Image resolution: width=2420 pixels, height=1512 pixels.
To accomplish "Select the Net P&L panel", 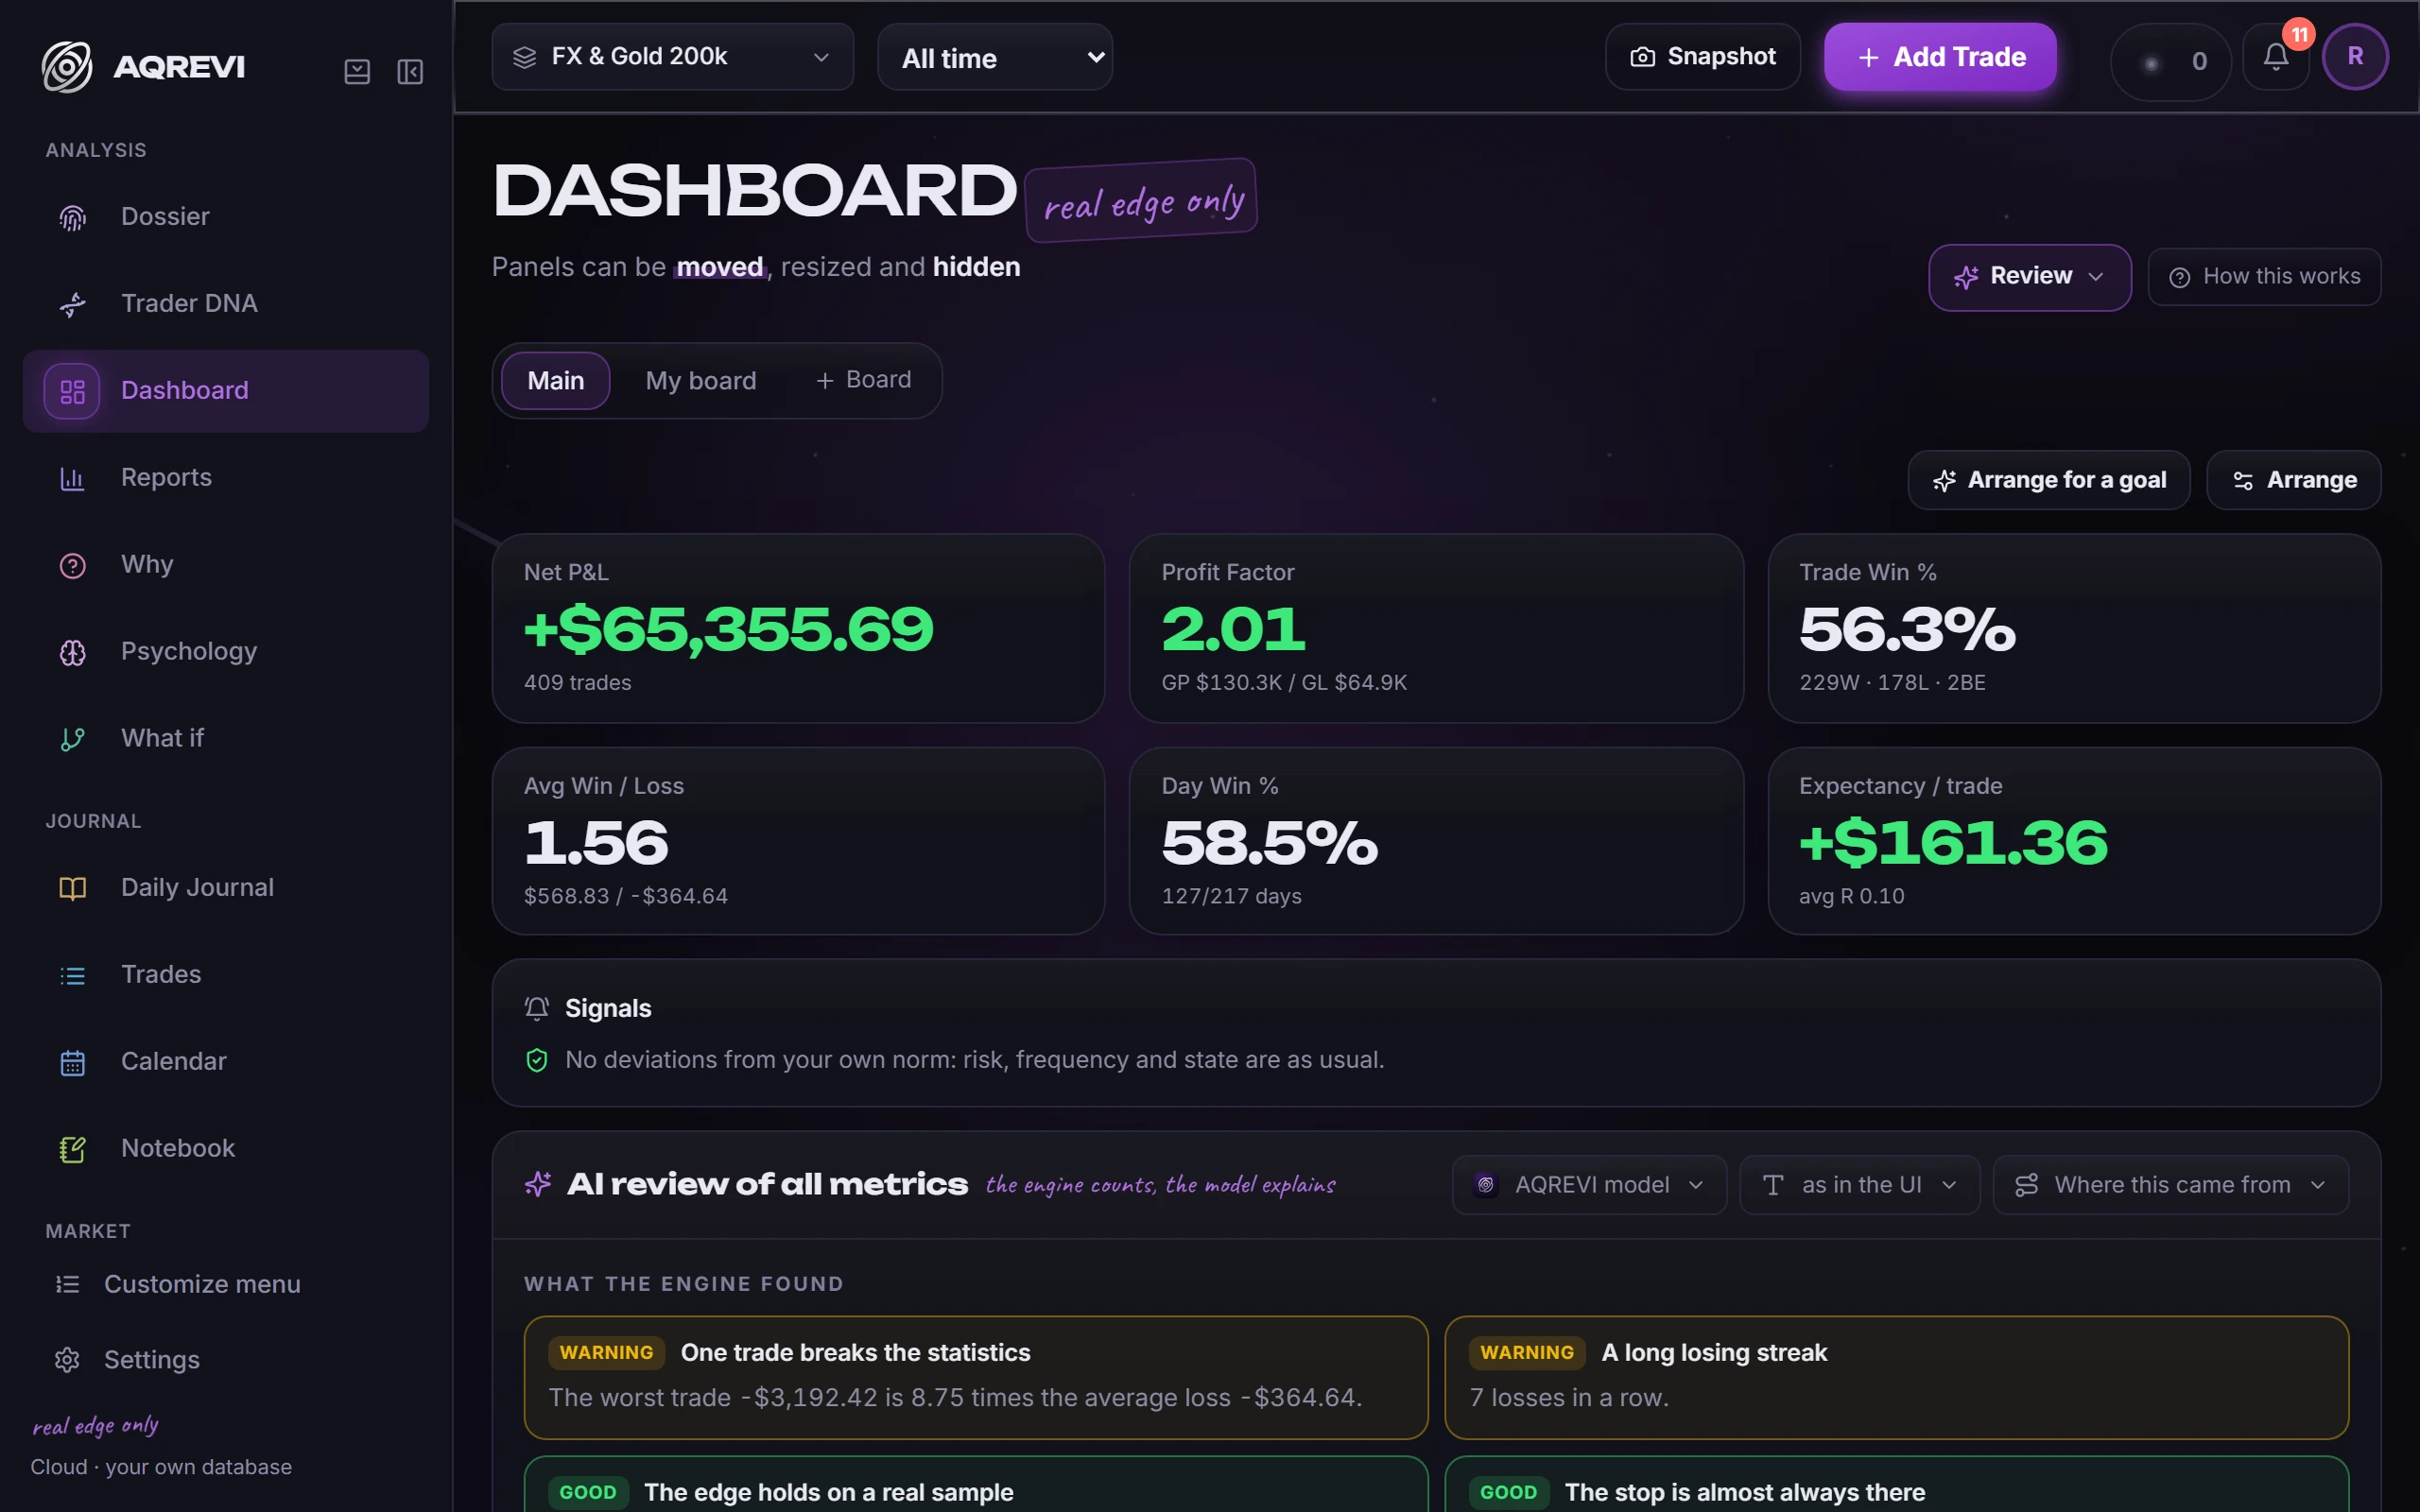I will tap(798, 628).
